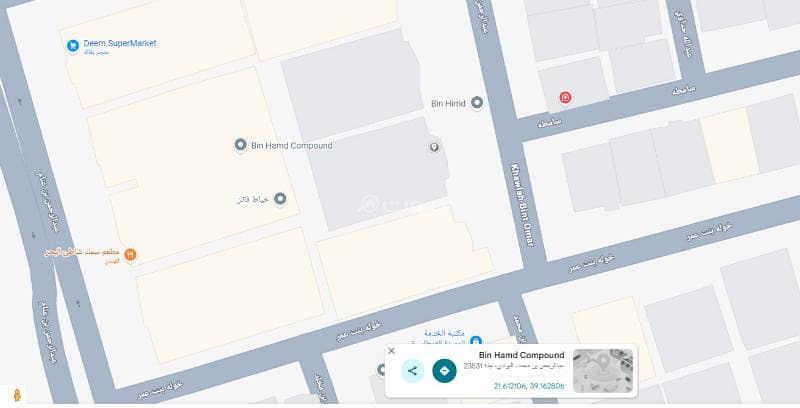Viewport: 800px width, 408px height.
Task: Click the half-hidden gray pin by info card
Action: coord(382,370)
